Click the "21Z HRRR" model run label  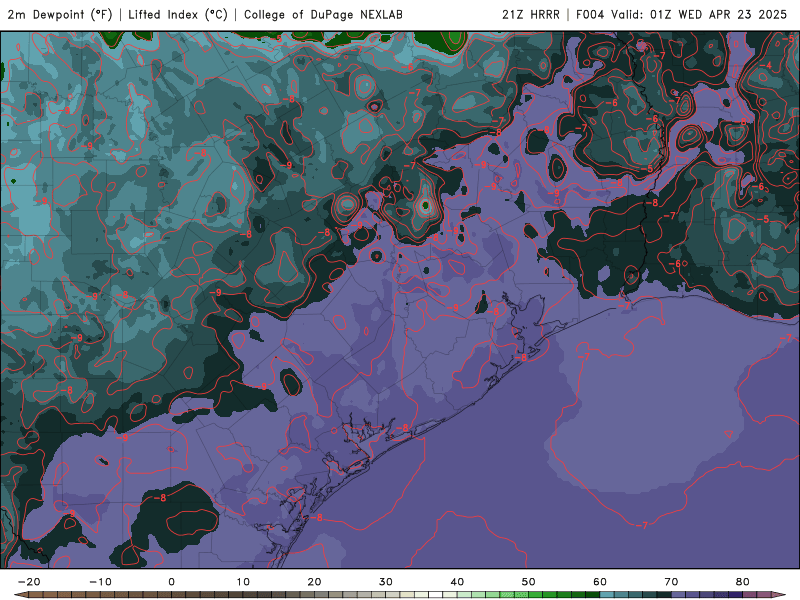(531, 14)
